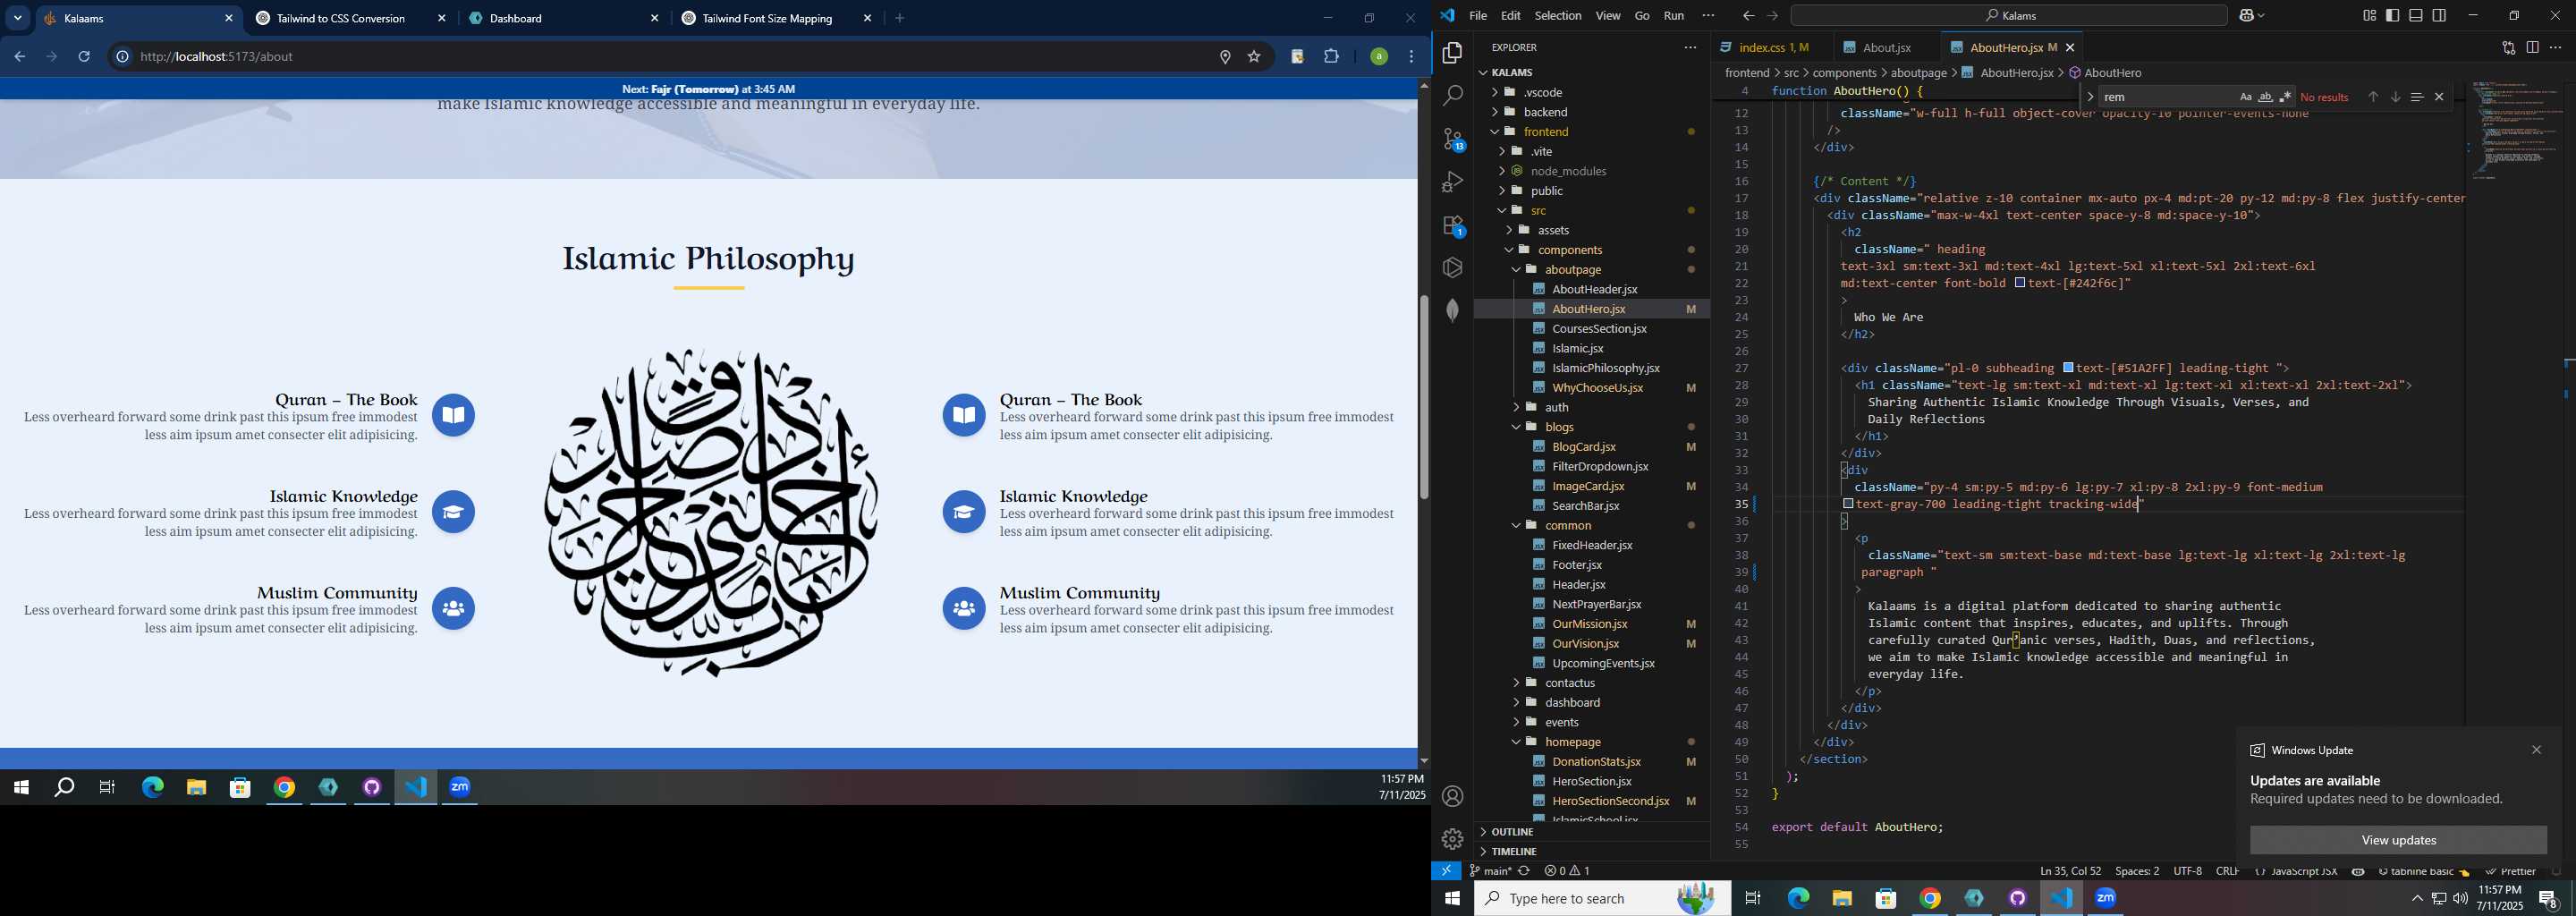Open the changes compare icon in editor actions
The image size is (2576, 916).
(x=2508, y=48)
